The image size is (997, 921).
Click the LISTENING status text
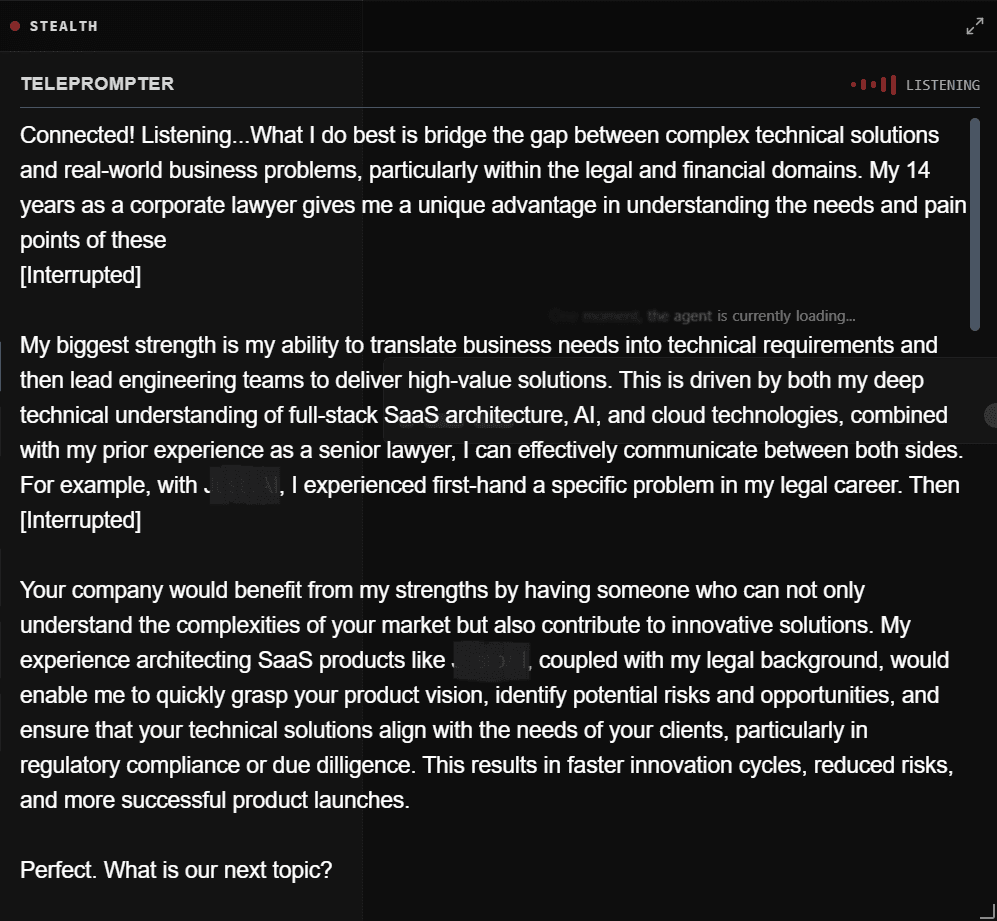pyautogui.click(x=942, y=85)
